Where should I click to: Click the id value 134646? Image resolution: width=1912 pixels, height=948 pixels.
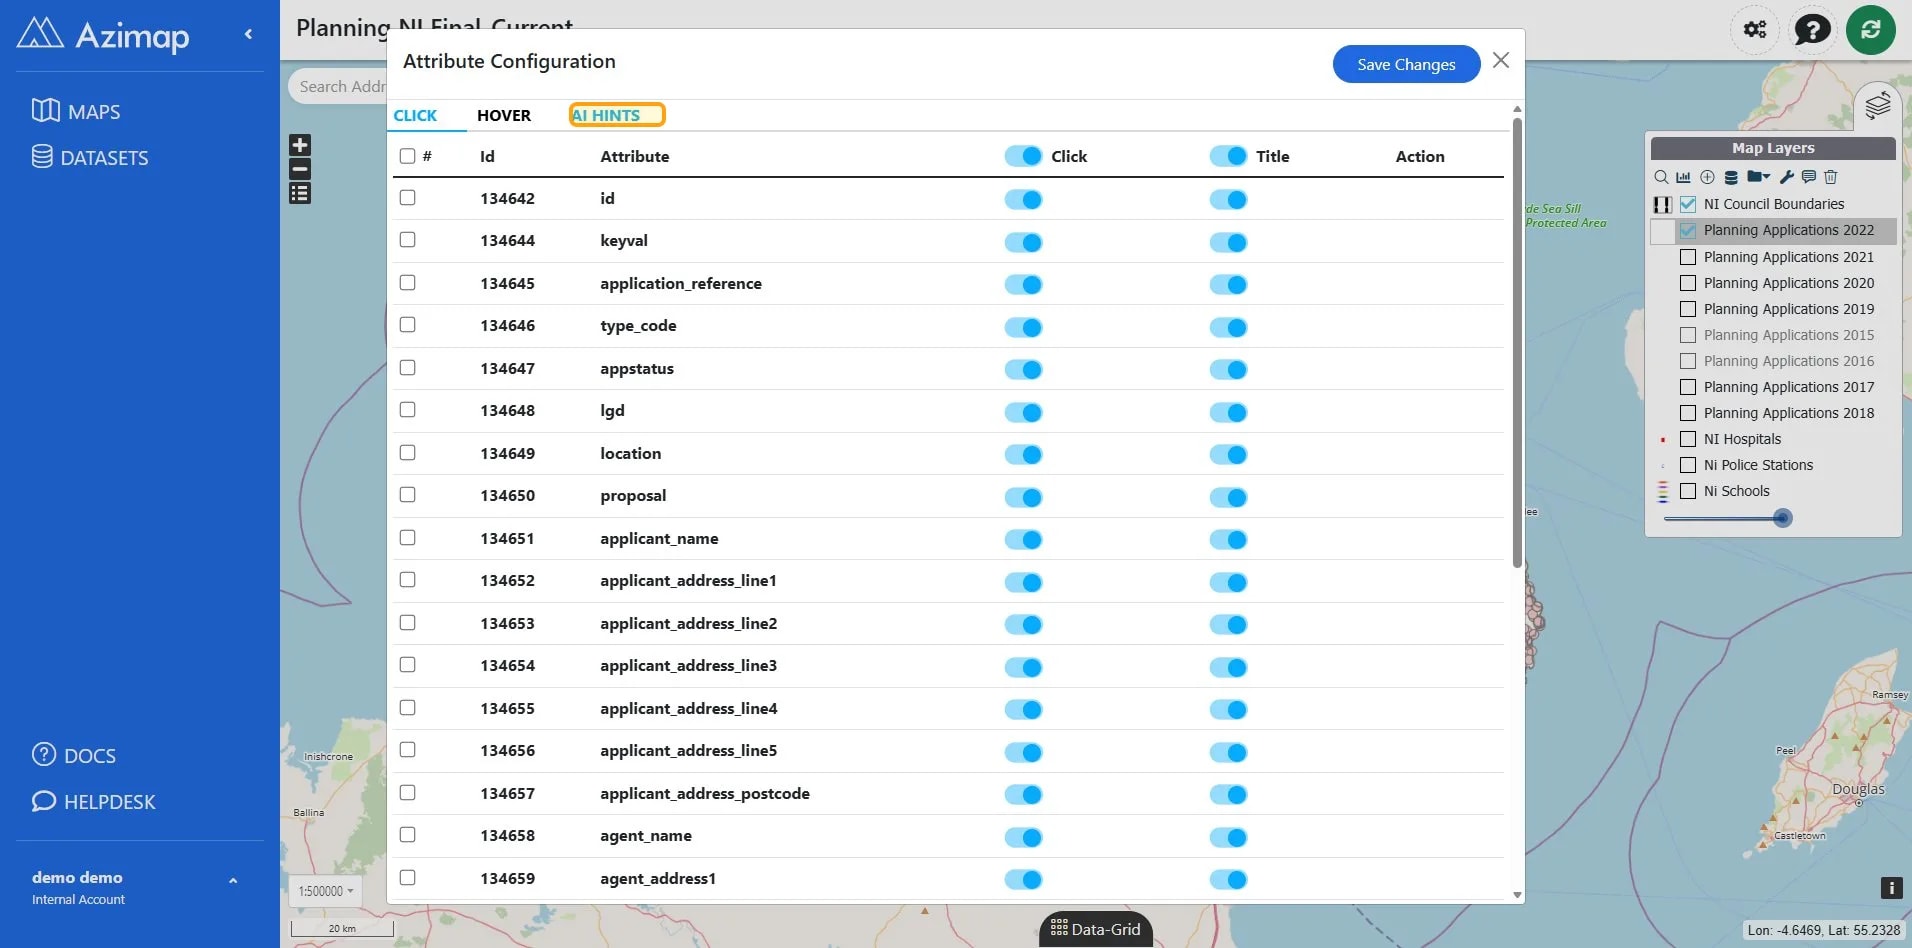coord(507,325)
